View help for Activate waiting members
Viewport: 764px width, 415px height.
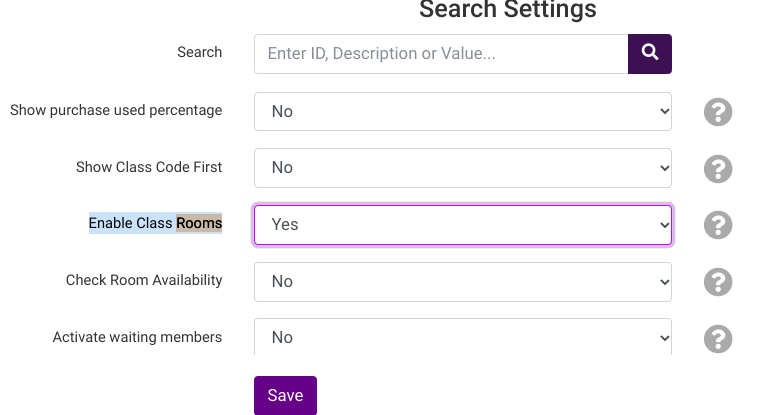718,339
